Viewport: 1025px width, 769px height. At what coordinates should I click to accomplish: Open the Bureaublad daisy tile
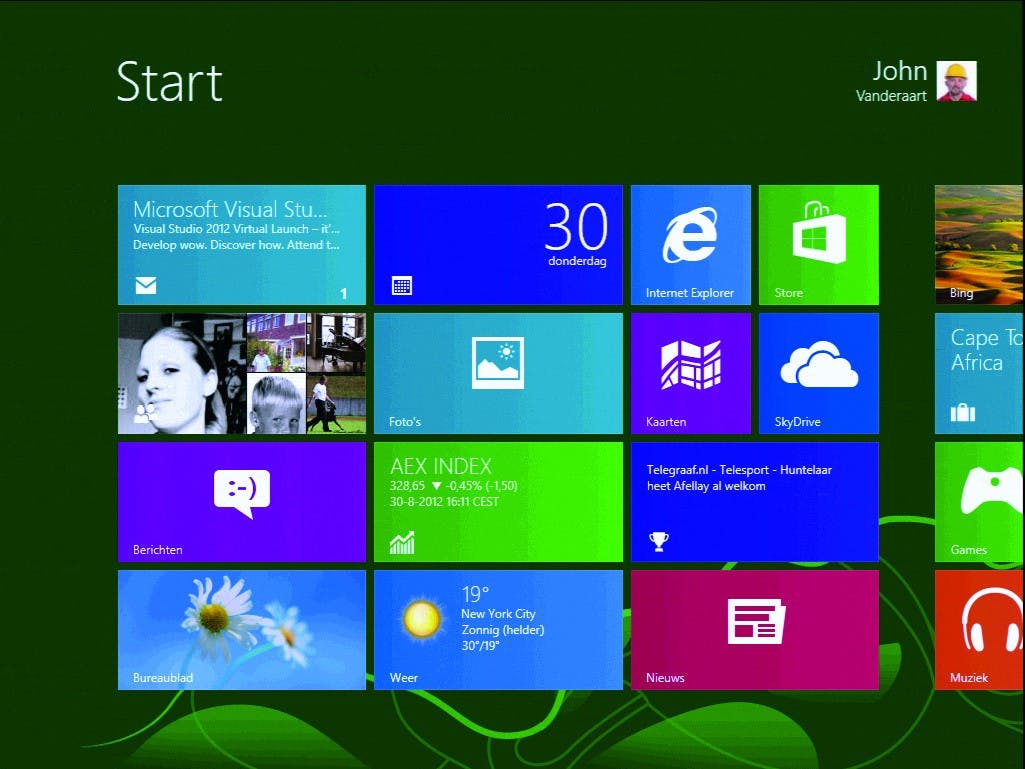[x=242, y=630]
